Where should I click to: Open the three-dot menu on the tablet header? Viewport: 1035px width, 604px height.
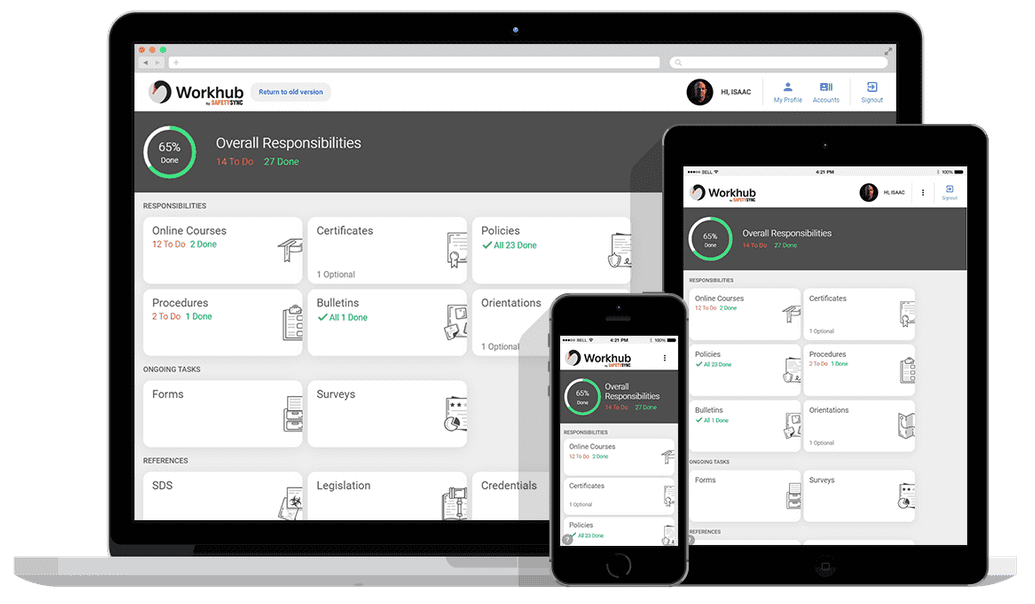[x=922, y=191]
